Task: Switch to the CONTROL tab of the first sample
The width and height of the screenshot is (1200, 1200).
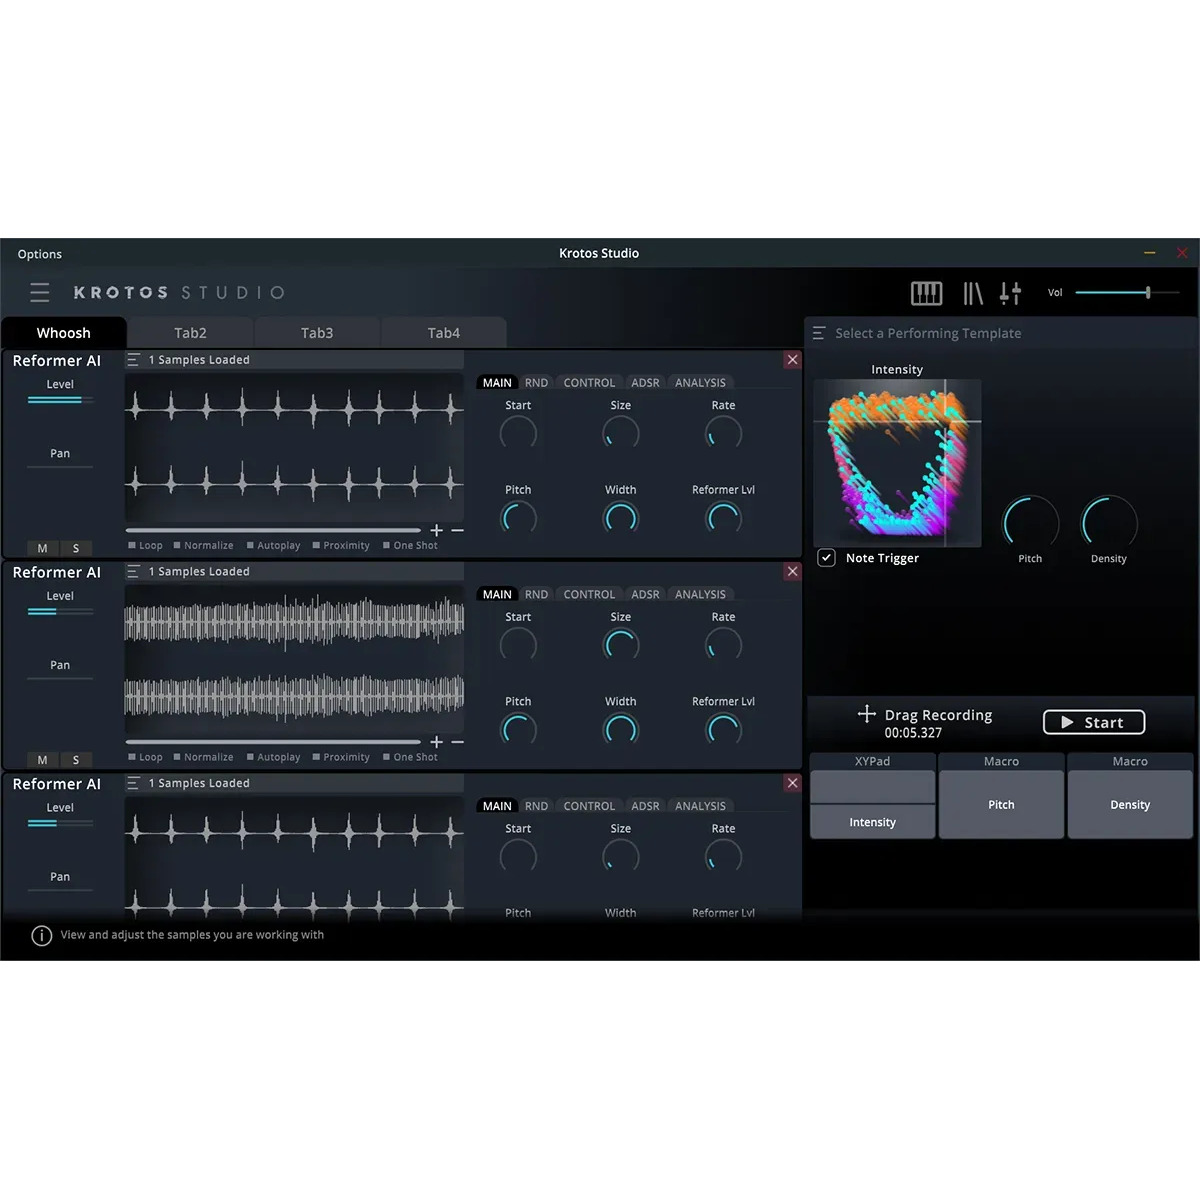Action: pos(589,382)
